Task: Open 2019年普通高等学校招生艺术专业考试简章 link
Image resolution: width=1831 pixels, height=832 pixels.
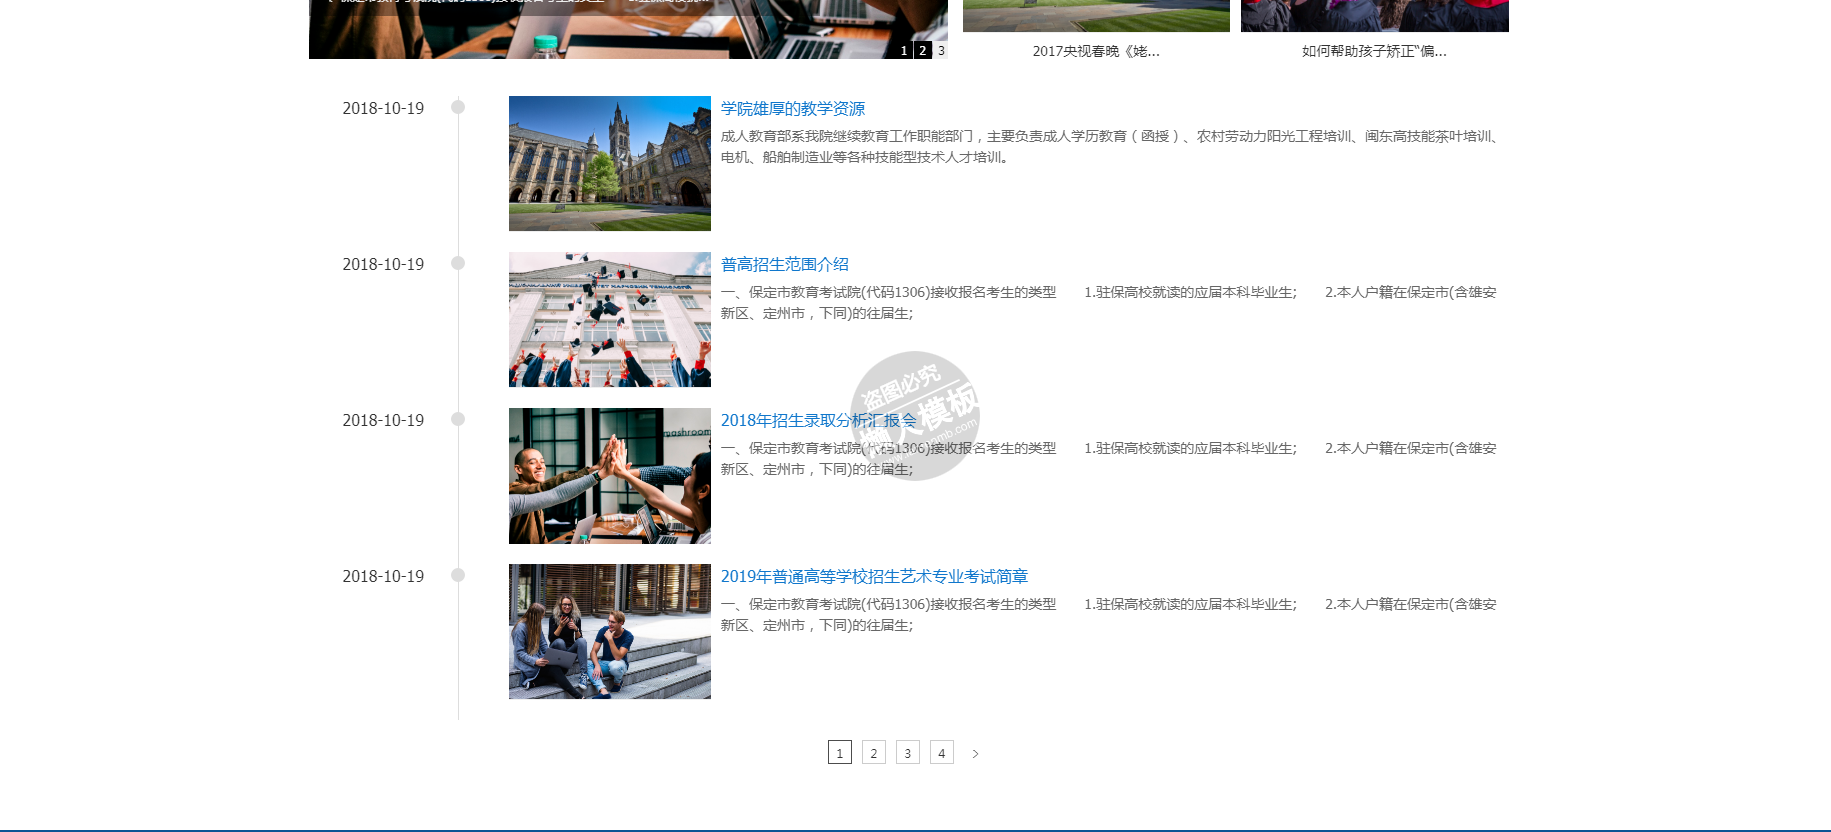Action: pos(874,577)
